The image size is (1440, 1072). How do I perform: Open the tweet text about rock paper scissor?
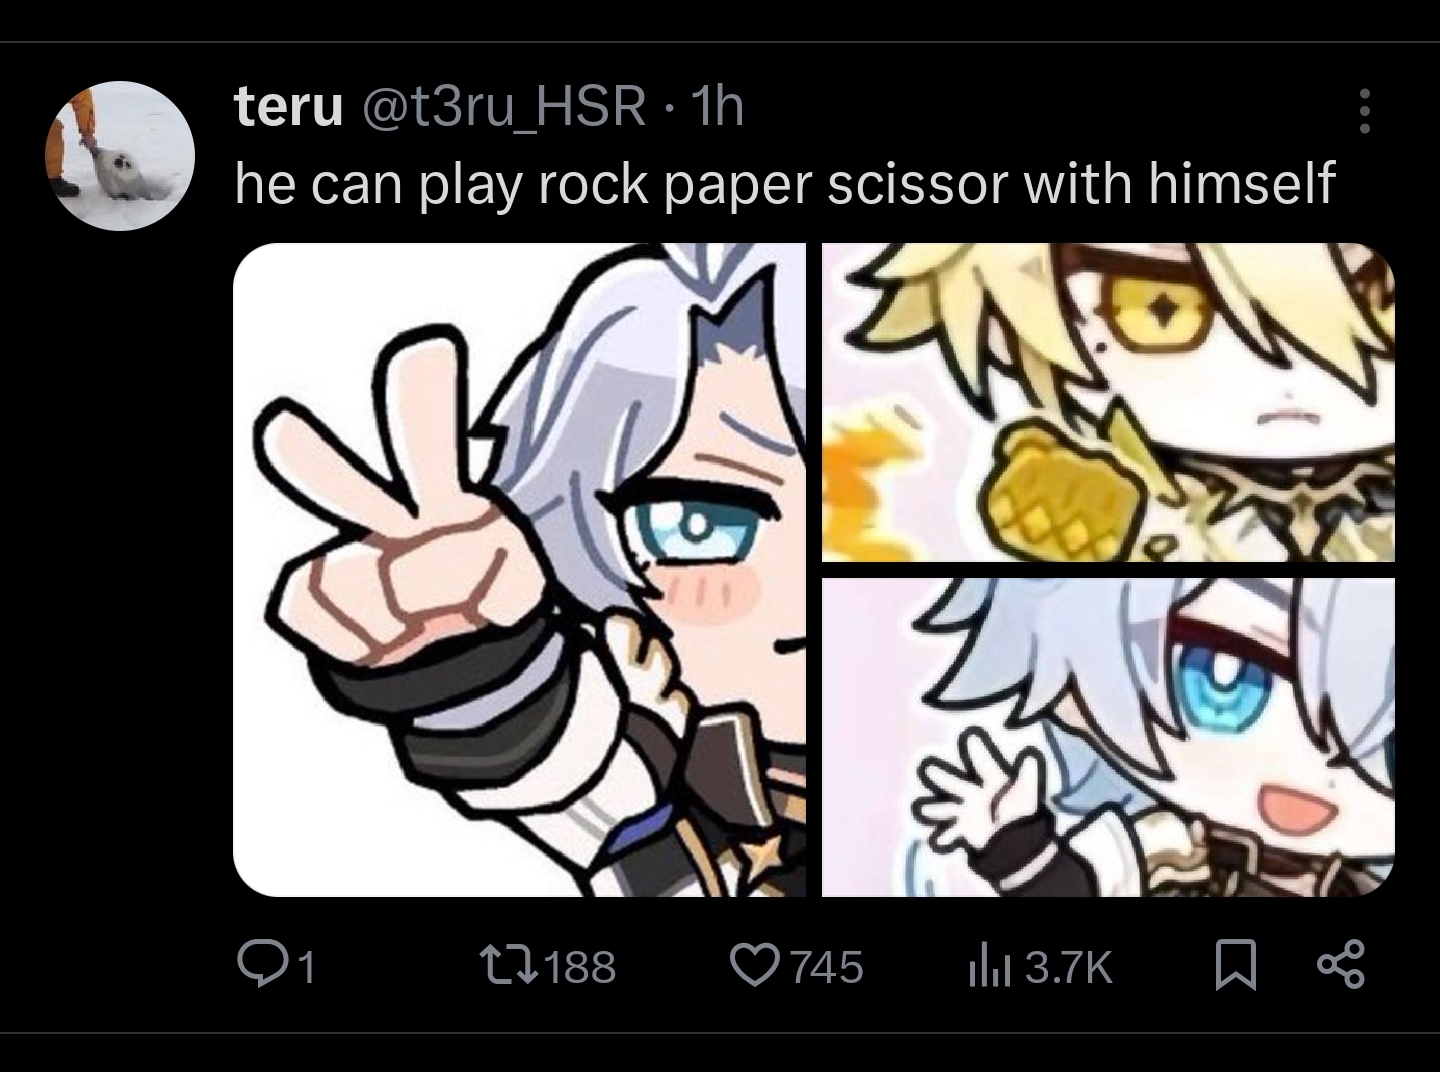[785, 184]
